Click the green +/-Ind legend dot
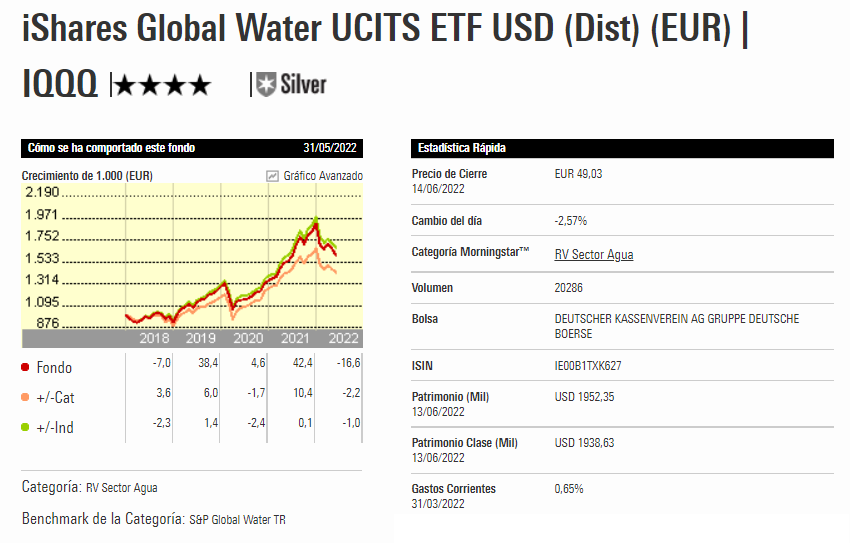 tap(26, 428)
